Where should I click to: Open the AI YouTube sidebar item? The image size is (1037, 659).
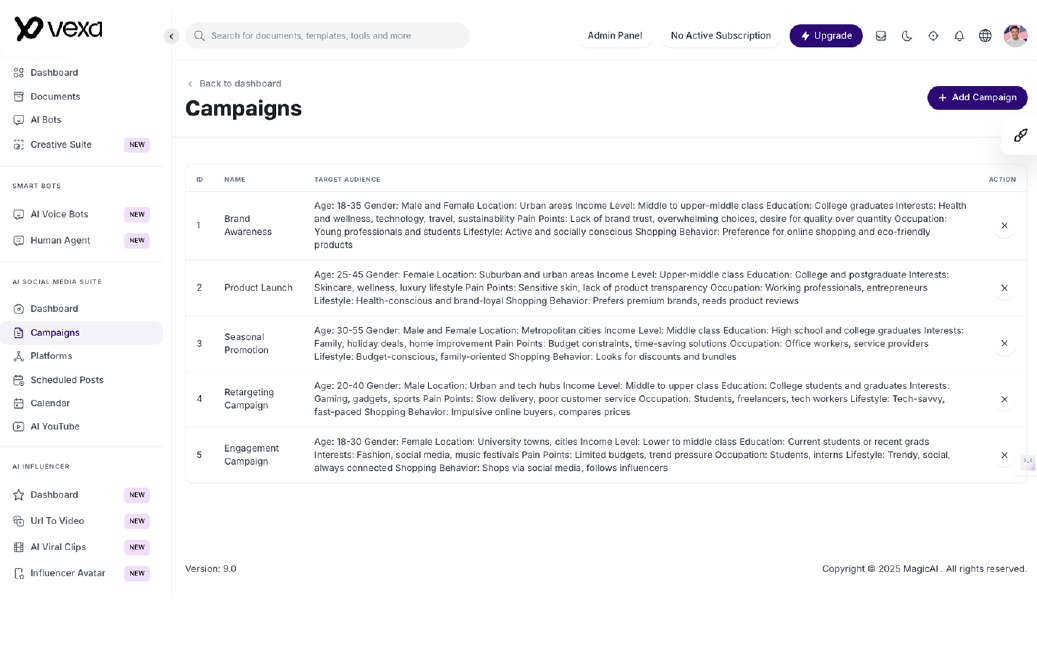click(54, 427)
